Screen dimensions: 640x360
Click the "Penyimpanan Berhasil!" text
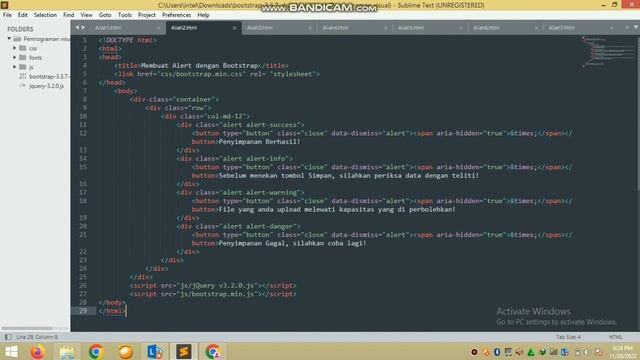point(260,142)
